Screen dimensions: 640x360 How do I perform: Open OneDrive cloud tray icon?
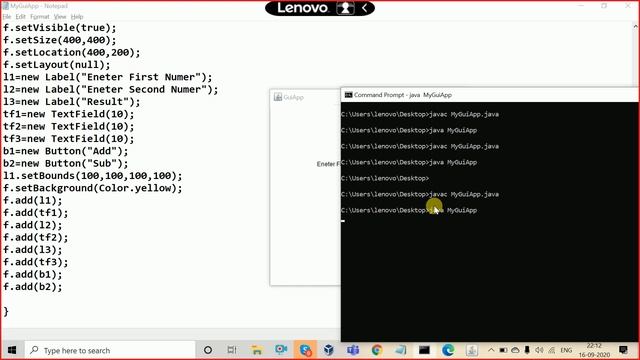coord(515,350)
